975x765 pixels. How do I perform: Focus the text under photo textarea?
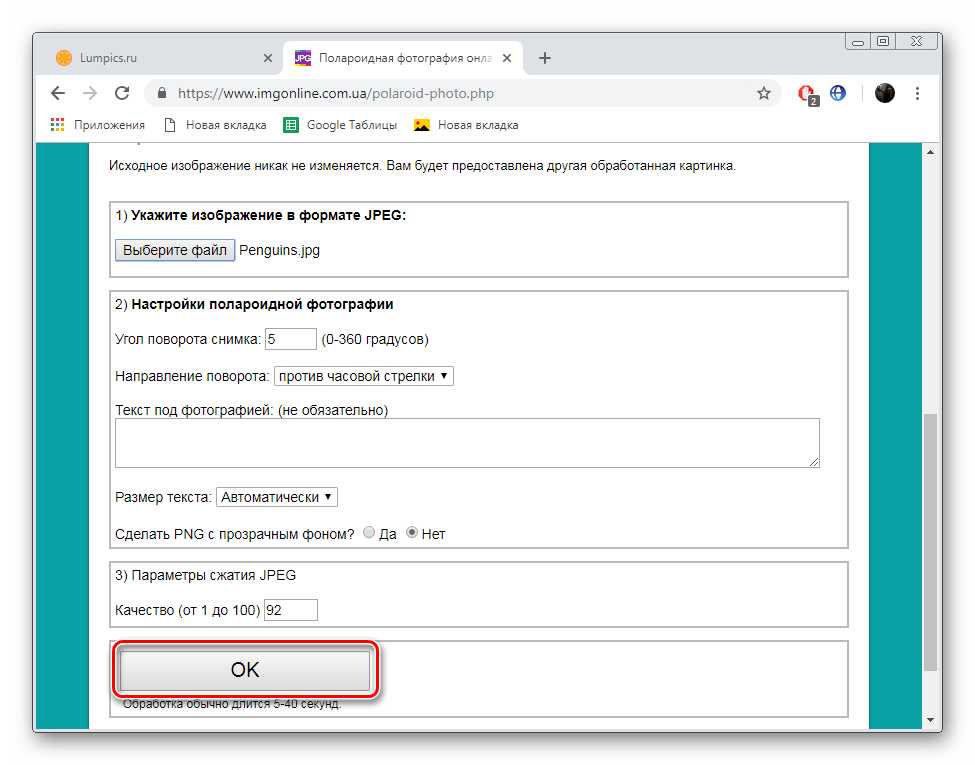467,443
